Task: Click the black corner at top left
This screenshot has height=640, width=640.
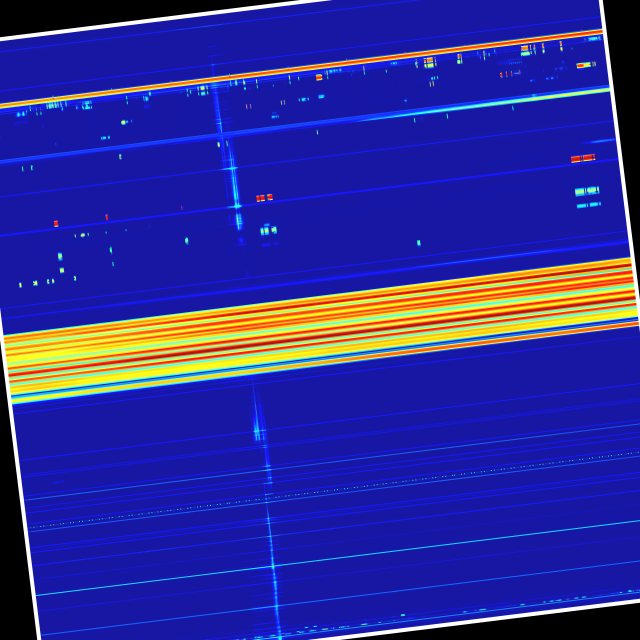Action: pyautogui.click(x=15, y=15)
